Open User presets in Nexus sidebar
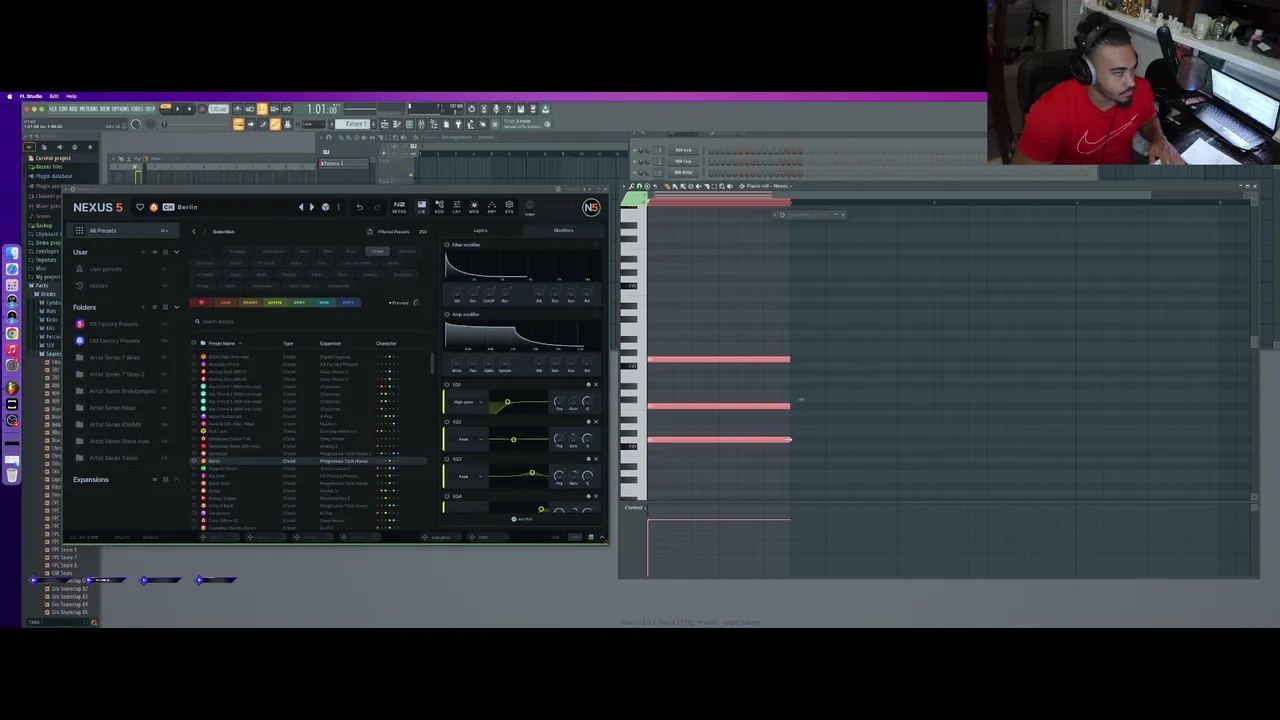The image size is (1280, 720). (x=105, y=269)
